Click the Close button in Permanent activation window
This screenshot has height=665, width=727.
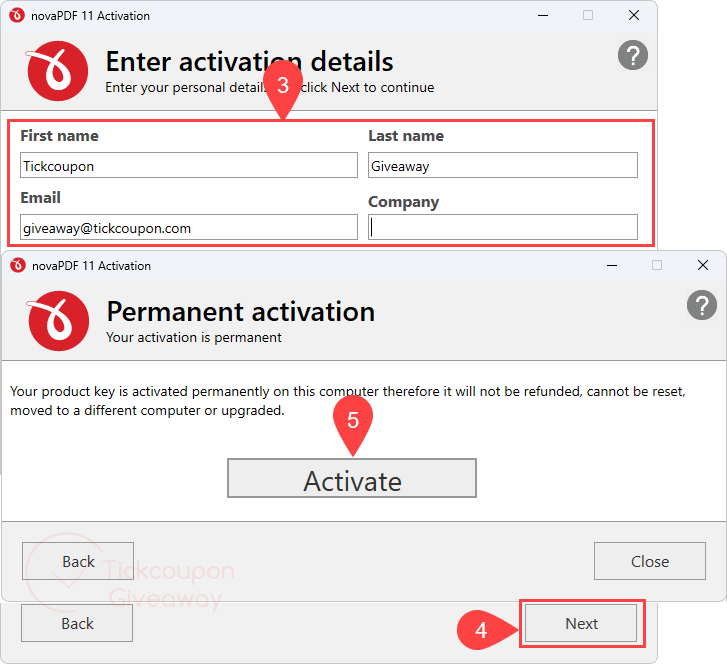650,561
